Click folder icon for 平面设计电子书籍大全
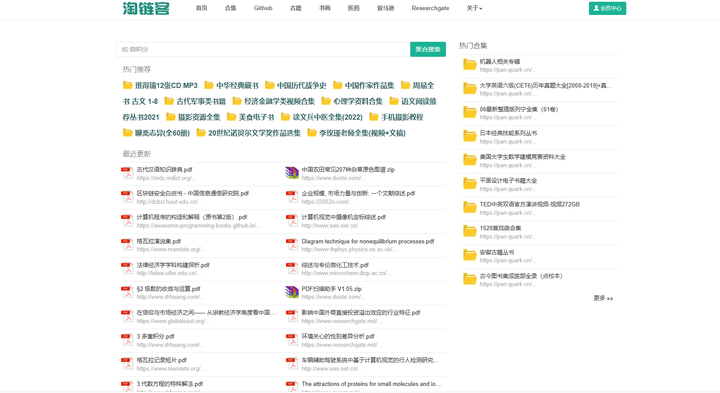This screenshot has height=393, width=720. (470, 184)
